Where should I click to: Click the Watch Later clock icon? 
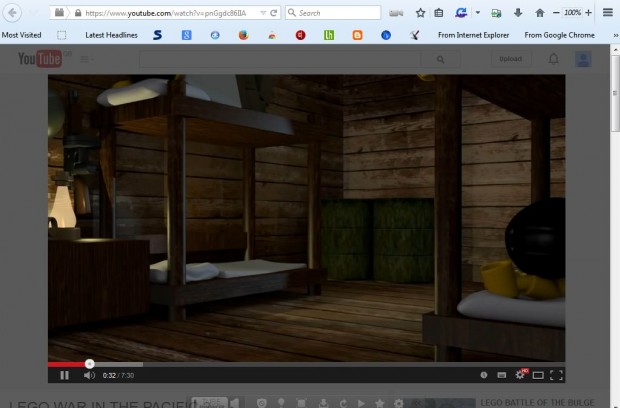(483, 375)
